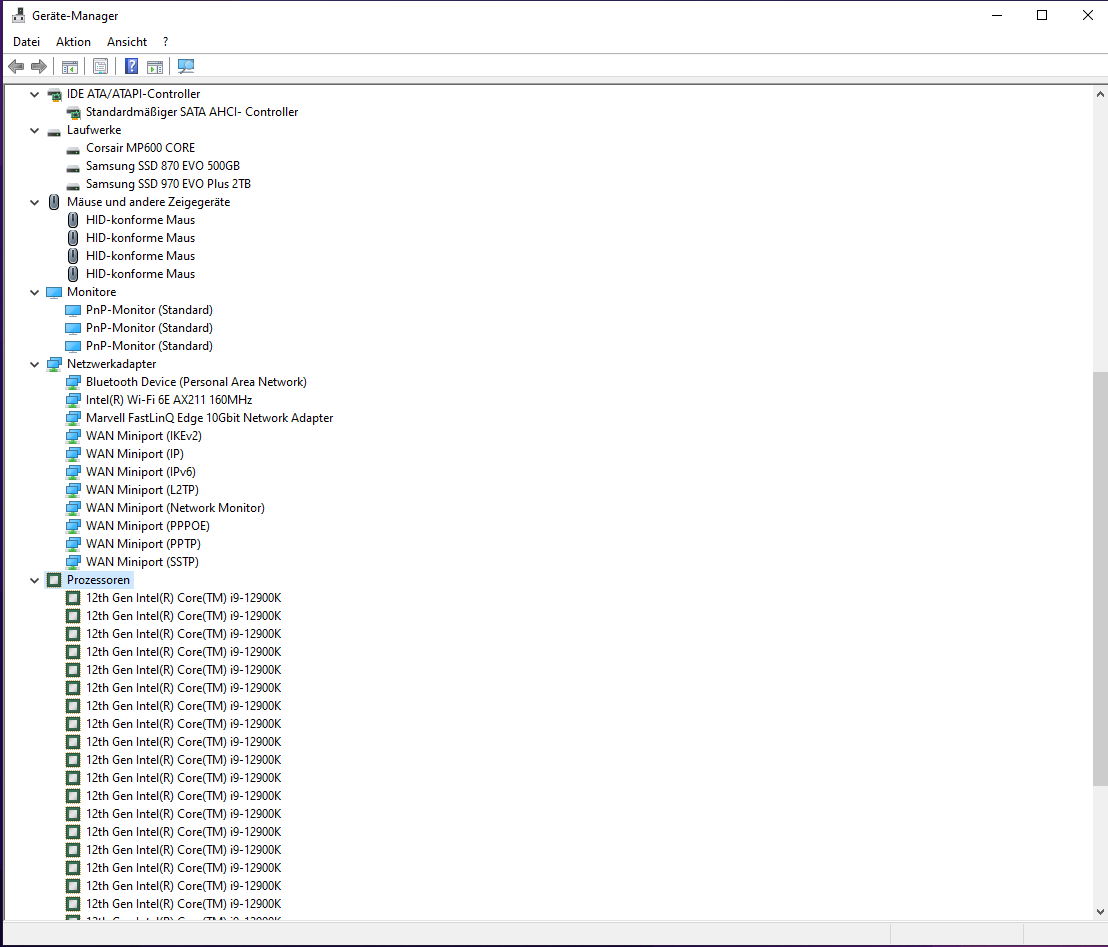
Task: Collapse the IDE ATA/ATAPI-Controller node
Action: pyautogui.click(x=34, y=94)
